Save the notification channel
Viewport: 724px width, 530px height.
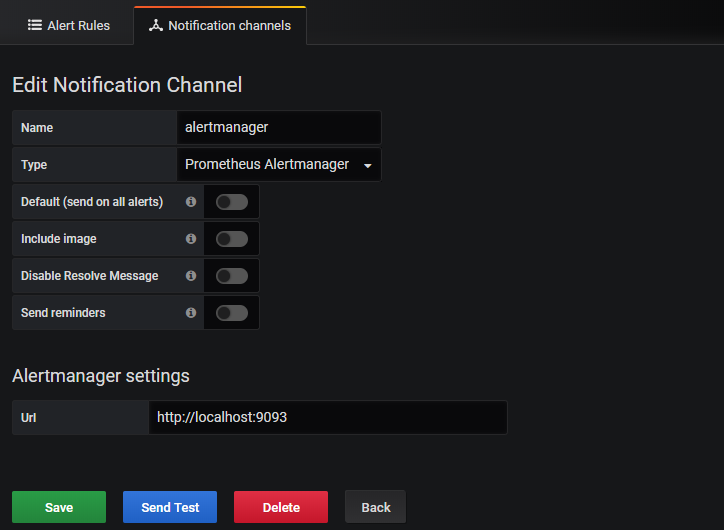pyautogui.click(x=59, y=507)
